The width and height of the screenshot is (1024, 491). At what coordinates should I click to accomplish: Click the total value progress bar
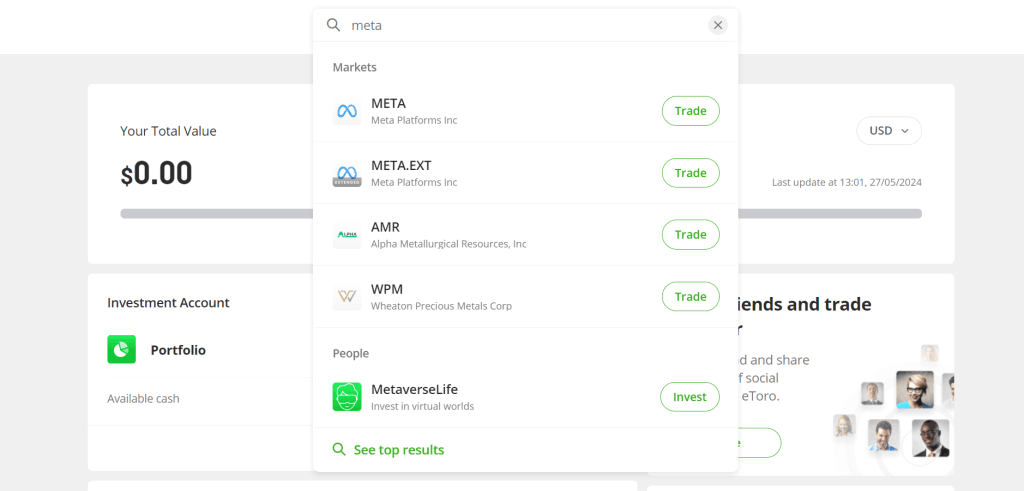(521, 214)
